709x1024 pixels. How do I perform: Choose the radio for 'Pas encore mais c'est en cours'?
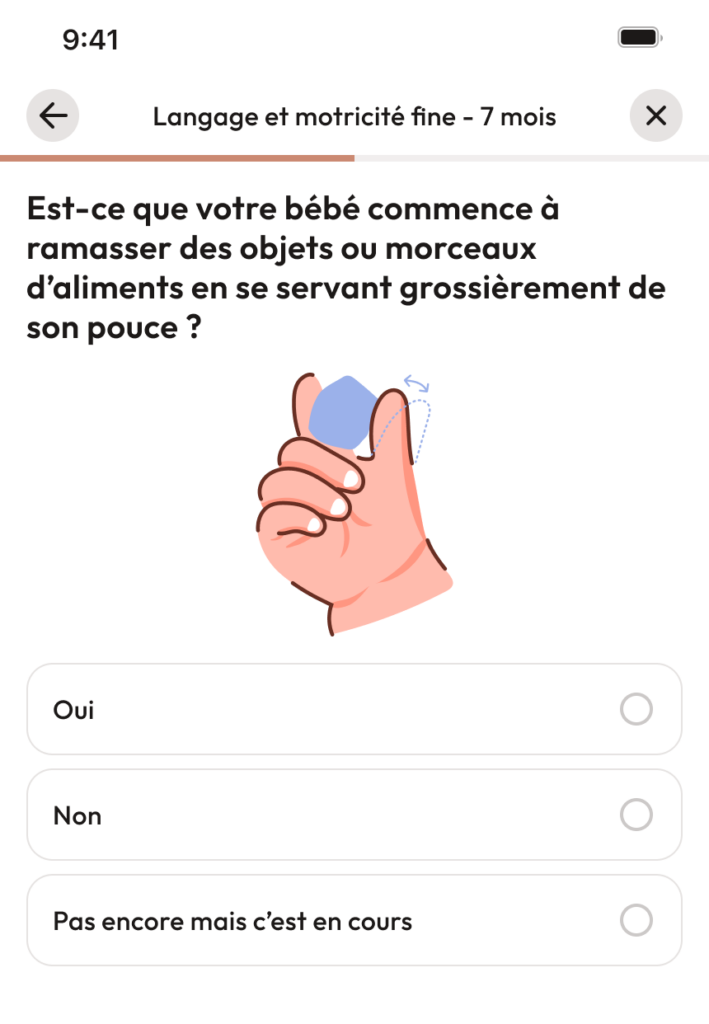point(636,920)
